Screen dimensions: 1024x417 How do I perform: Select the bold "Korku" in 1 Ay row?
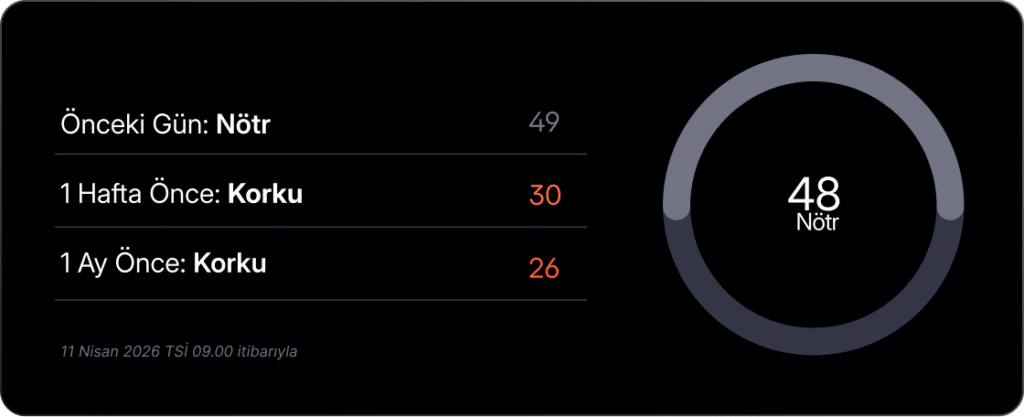(x=229, y=265)
